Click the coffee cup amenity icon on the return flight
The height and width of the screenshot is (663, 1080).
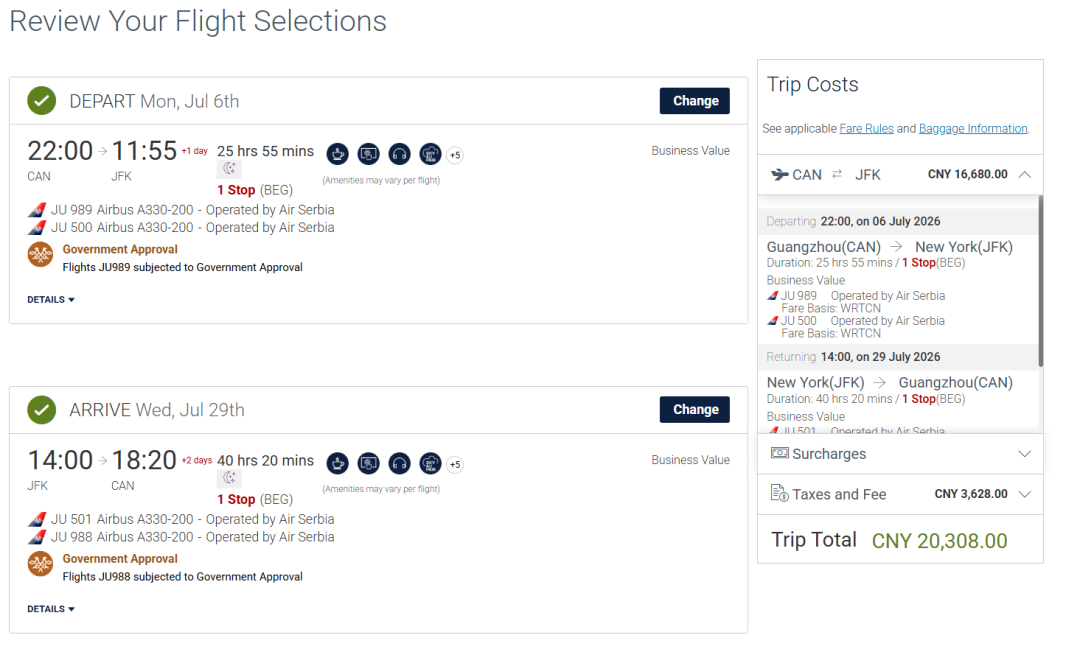click(338, 463)
